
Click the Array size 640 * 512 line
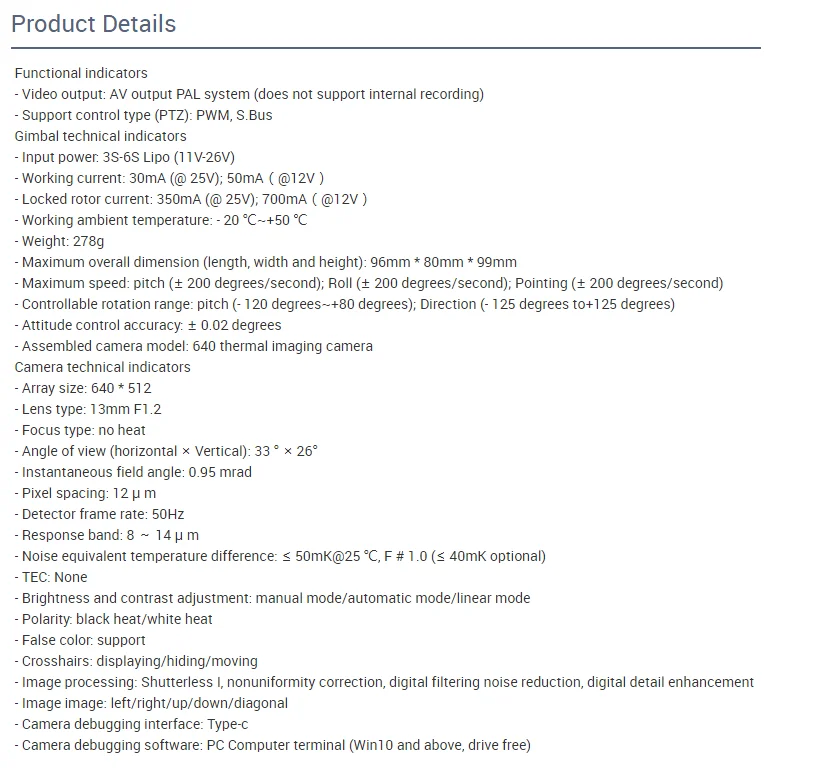point(83,388)
